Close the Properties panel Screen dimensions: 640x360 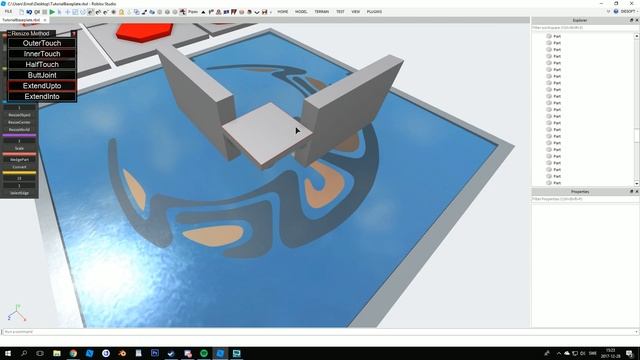coord(637,191)
